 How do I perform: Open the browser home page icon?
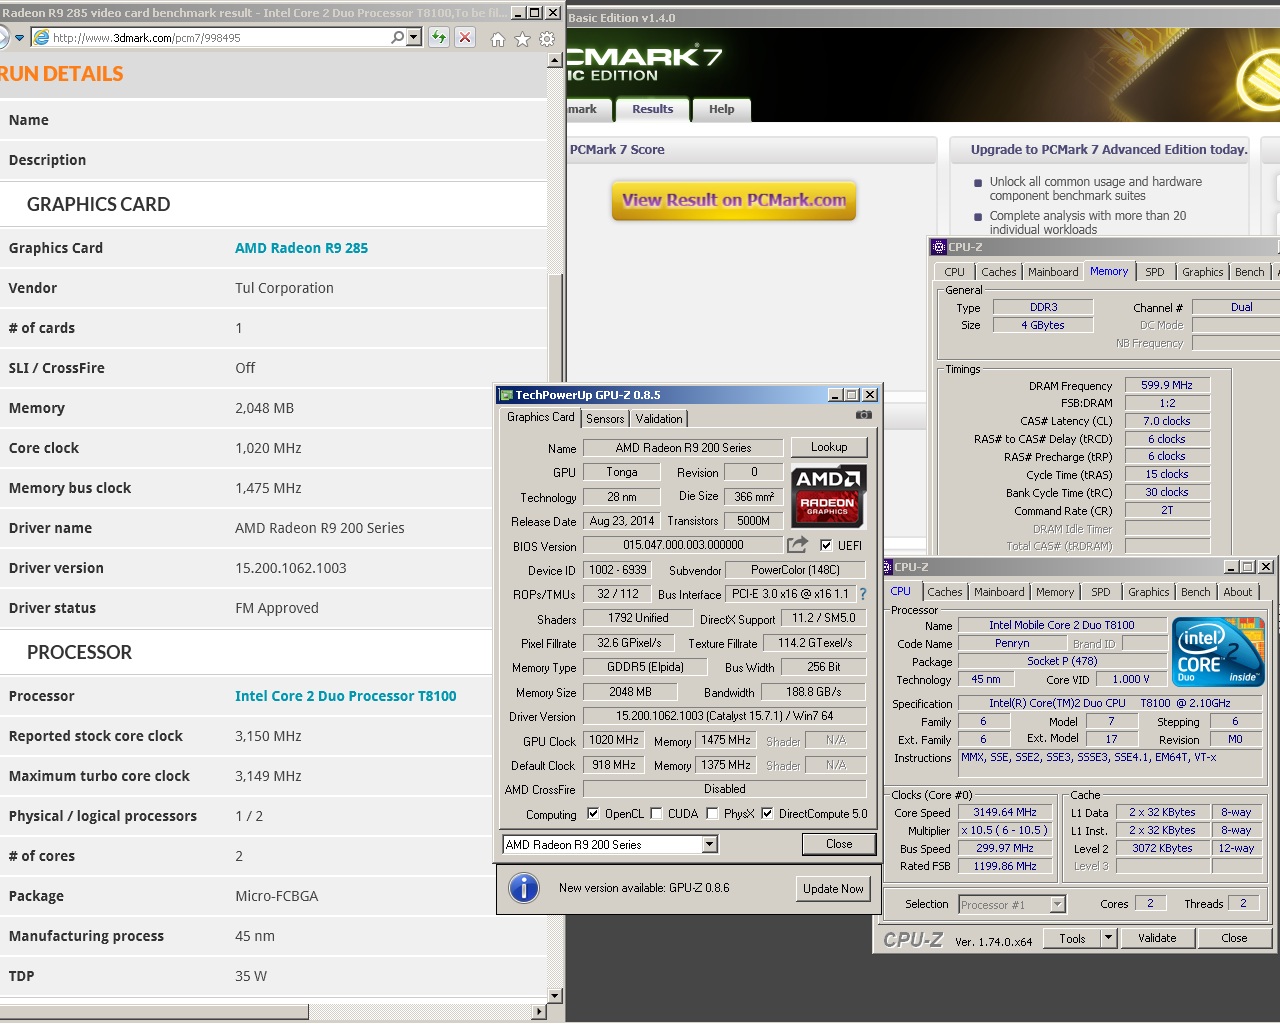(x=498, y=39)
